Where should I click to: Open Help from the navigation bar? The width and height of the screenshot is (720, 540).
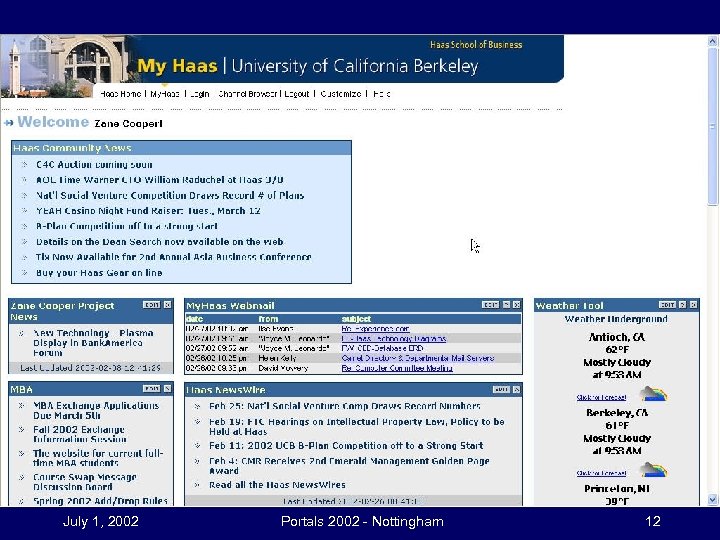click(x=382, y=94)
